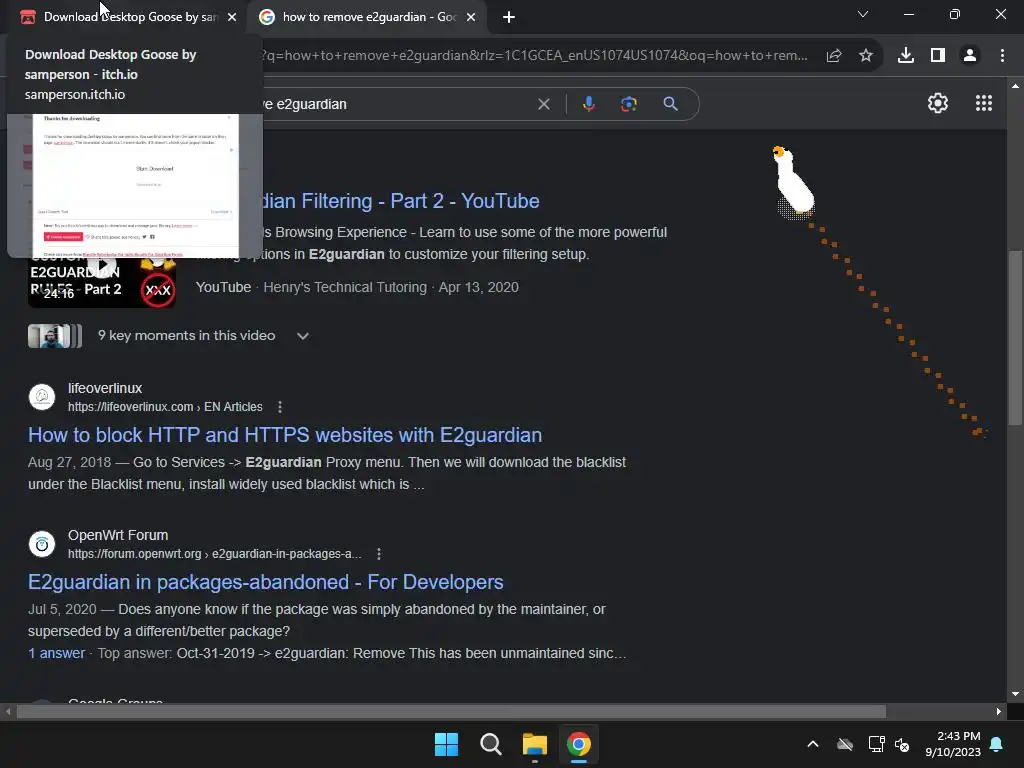Click the Chrome taskbar icon
This screenshot has width=1024, height=768.
point(579,744)
